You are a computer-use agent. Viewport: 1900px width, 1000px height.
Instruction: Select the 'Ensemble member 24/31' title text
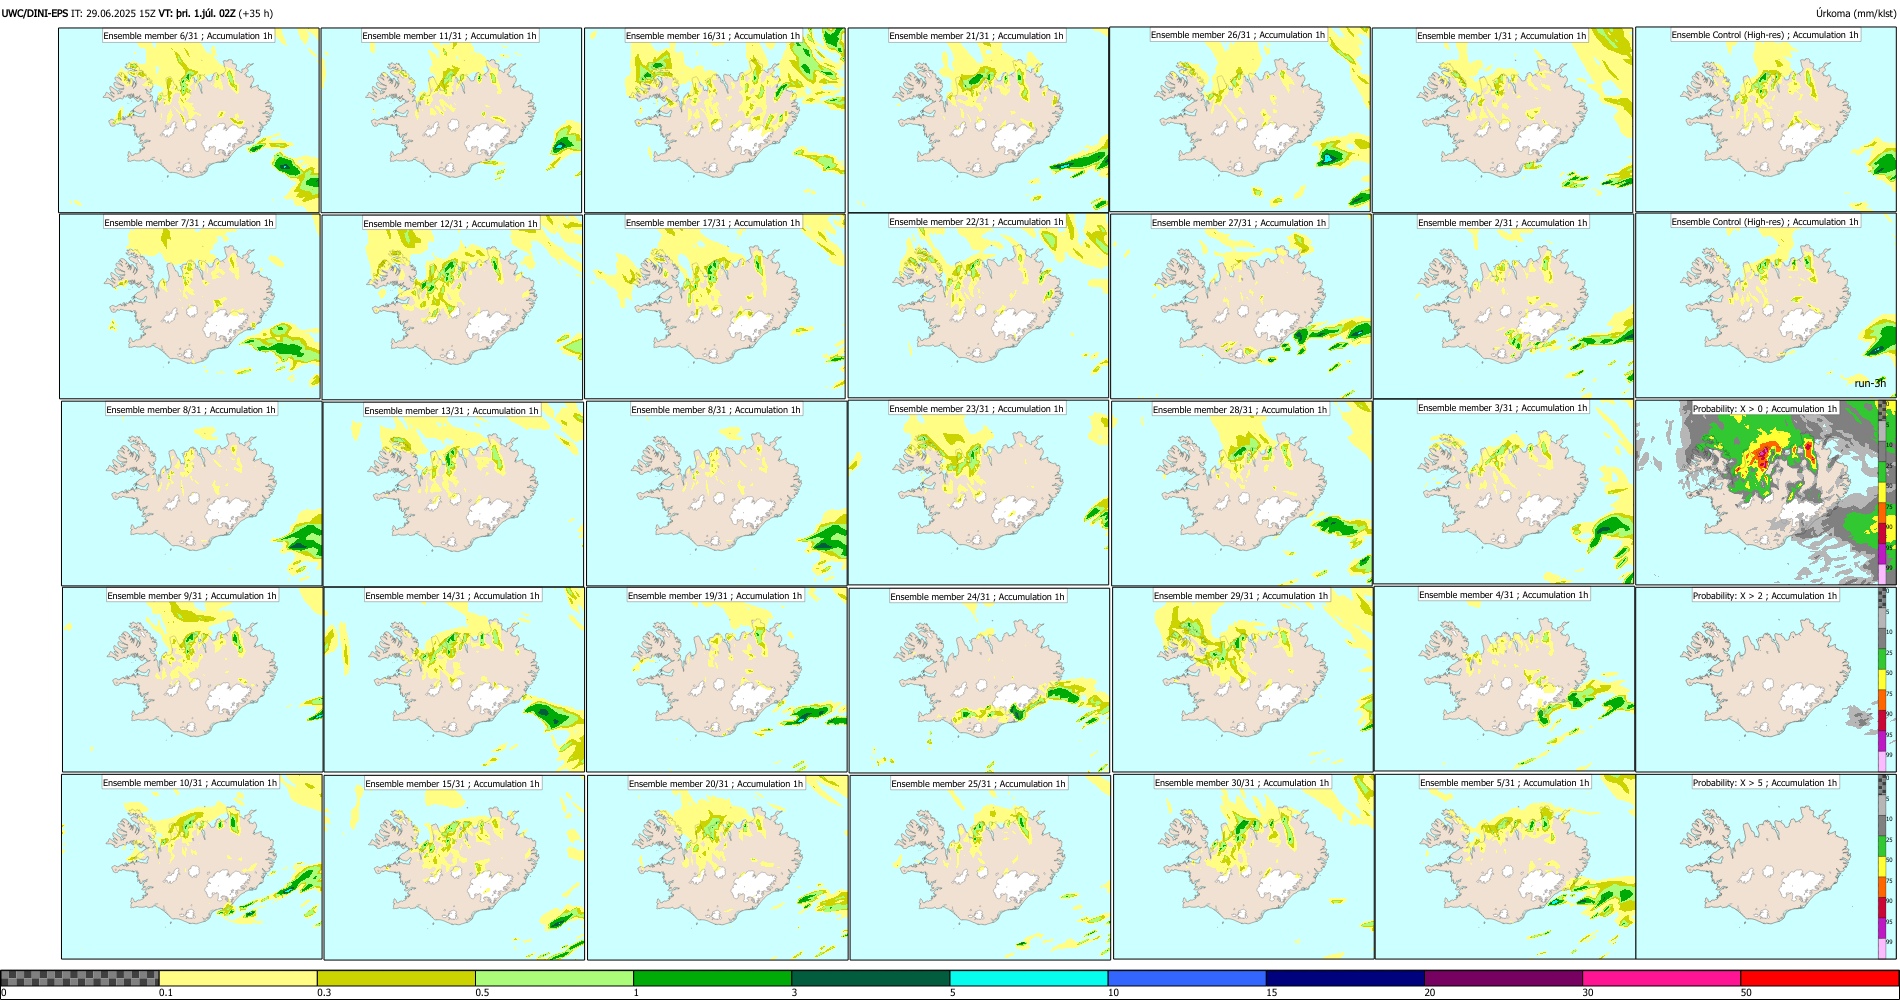[978, 596]
